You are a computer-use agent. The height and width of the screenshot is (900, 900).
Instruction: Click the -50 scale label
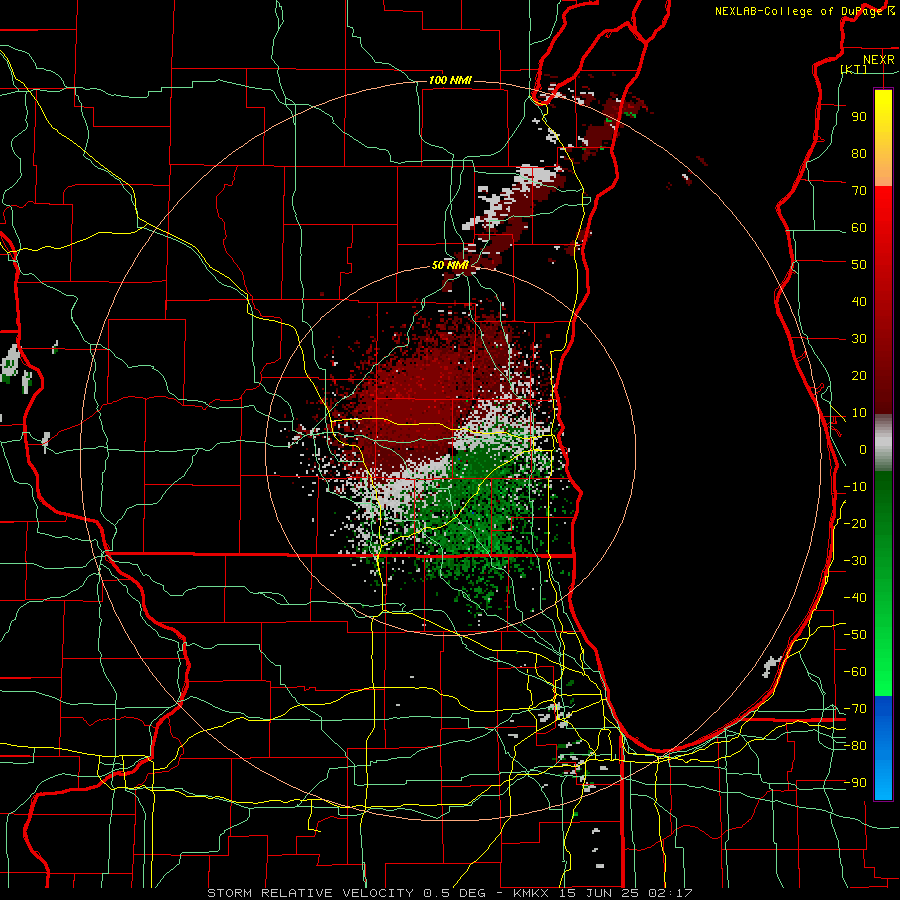pos(855,635)
